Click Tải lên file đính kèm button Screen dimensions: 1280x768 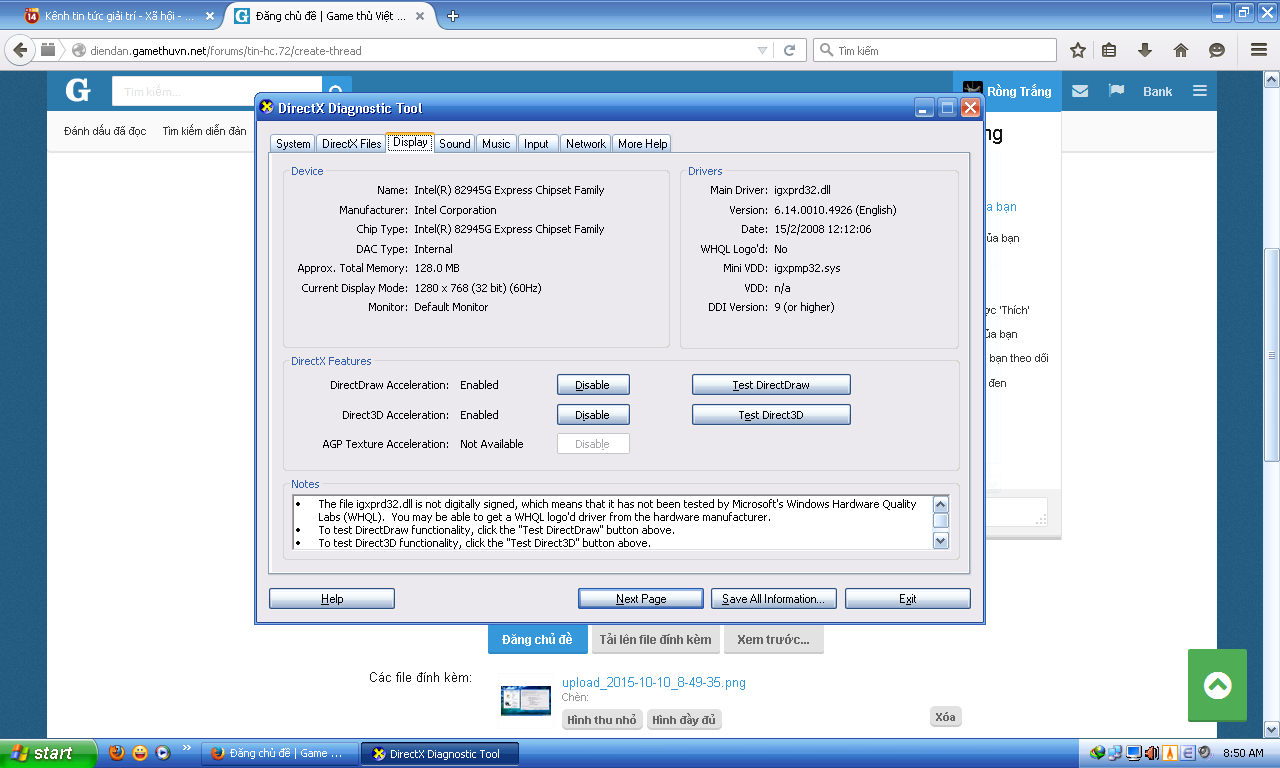pyautogui.click(x=656, y=640)
